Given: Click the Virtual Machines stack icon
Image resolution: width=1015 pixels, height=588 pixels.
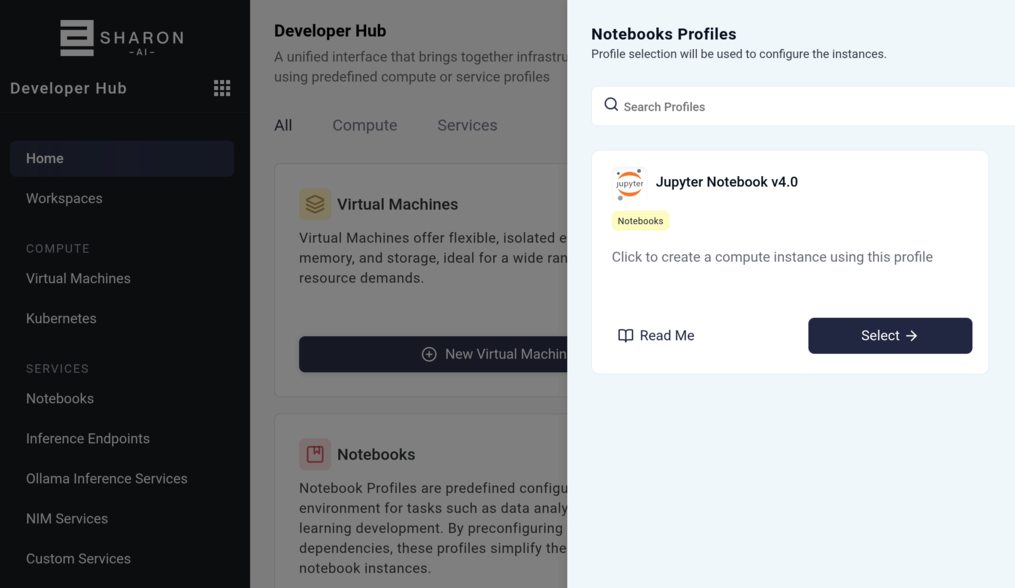Looking at the screenshot, I should pyautogui.click(x=315, y=204).
